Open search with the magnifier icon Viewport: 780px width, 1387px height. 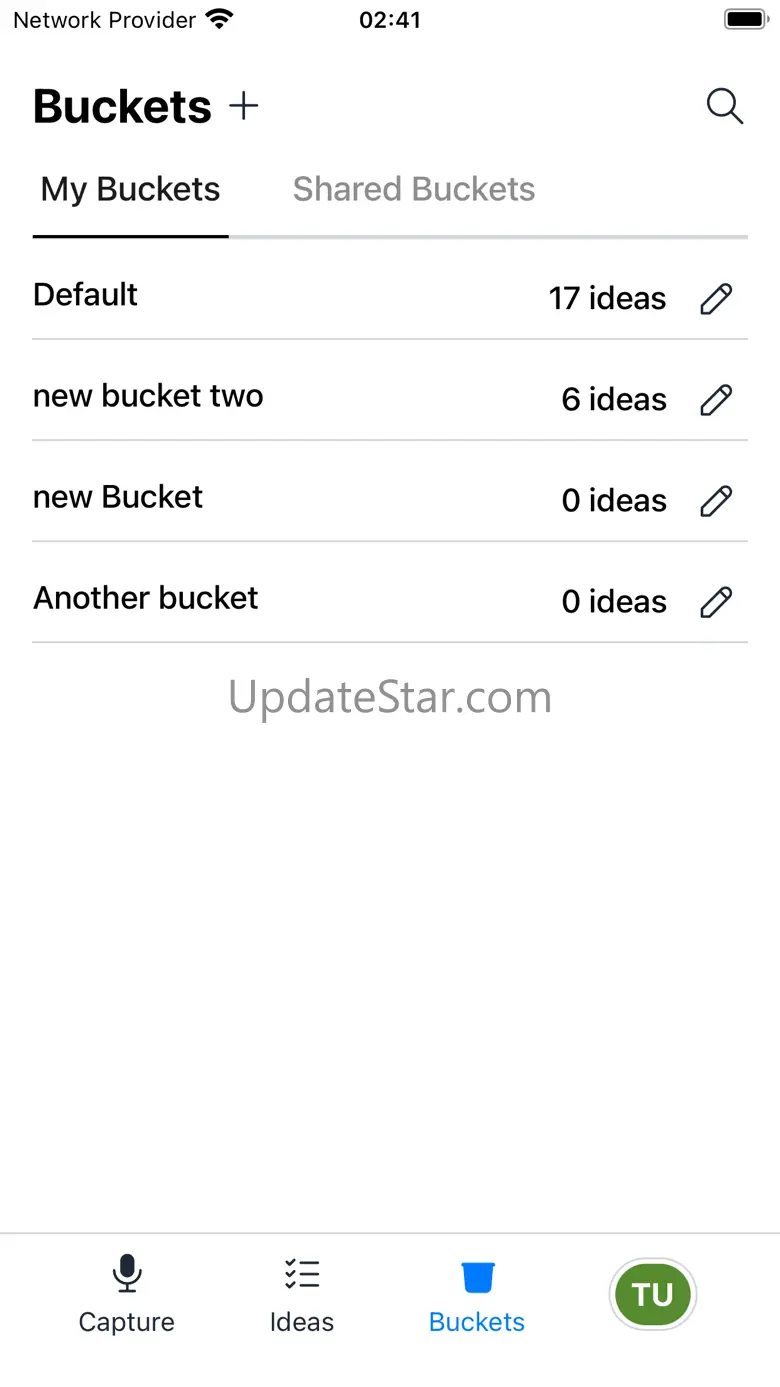tap(724, 106)
